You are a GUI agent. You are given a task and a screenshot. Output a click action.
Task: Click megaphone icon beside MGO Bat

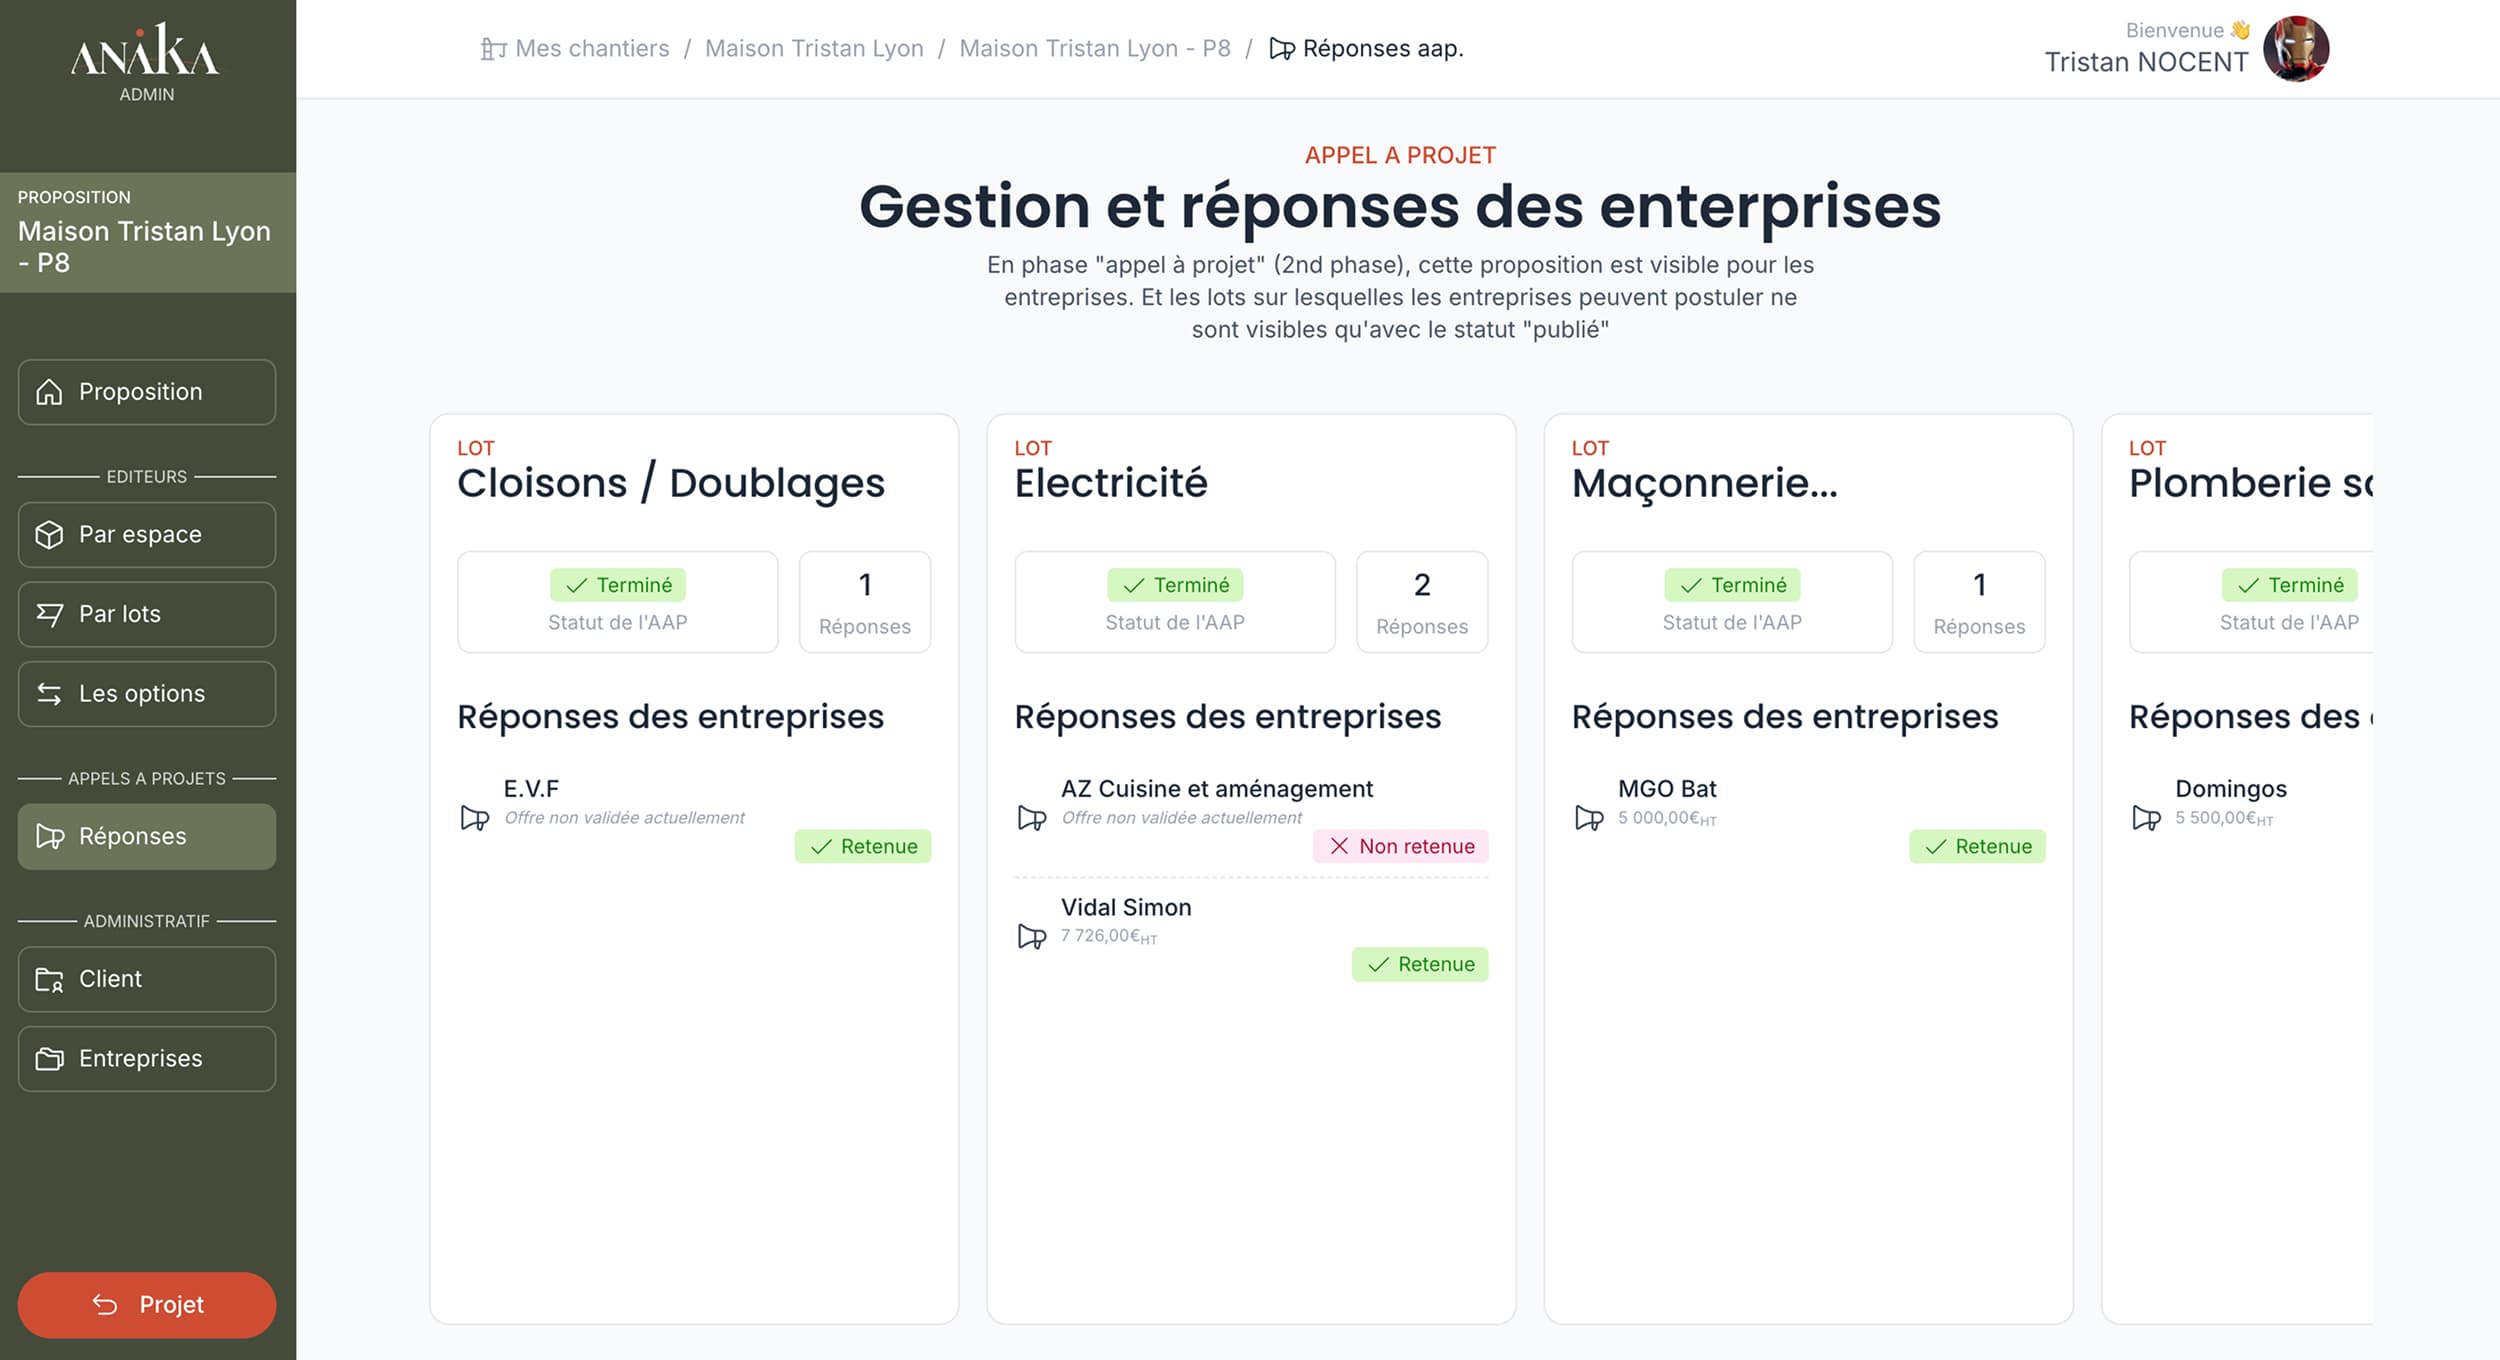pos(1589,818)
